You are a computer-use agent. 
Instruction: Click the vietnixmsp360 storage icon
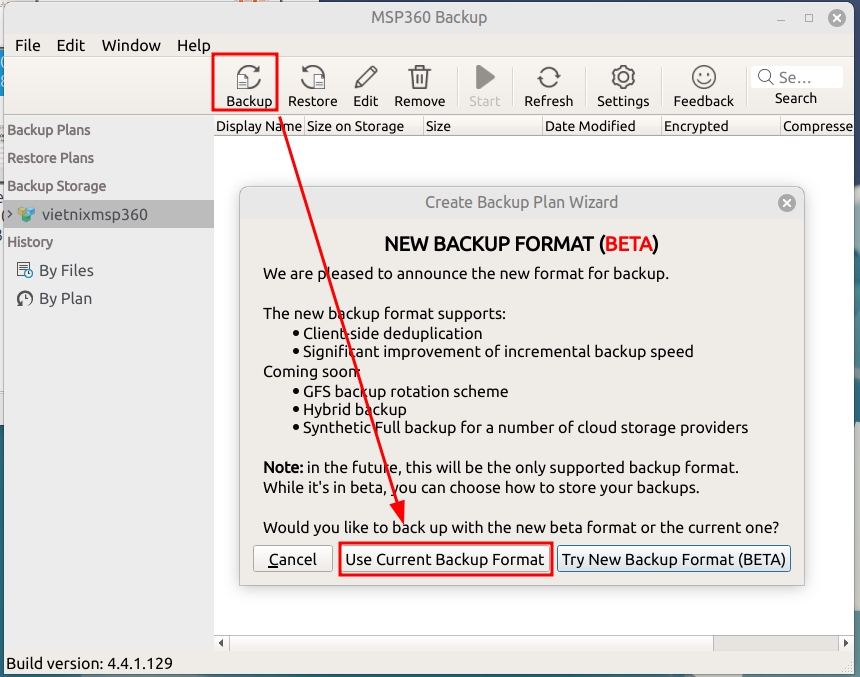[26, 214]
